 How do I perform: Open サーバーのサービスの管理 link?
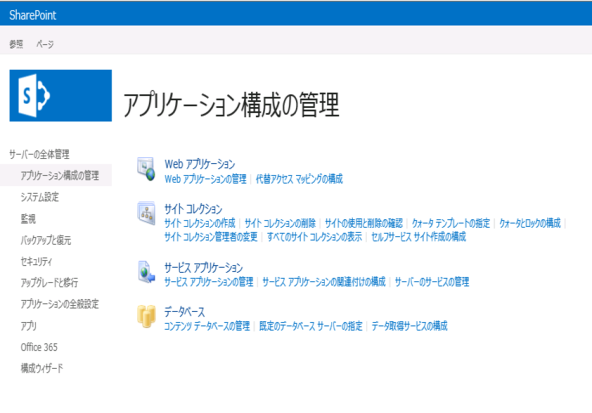pos(432,282)
